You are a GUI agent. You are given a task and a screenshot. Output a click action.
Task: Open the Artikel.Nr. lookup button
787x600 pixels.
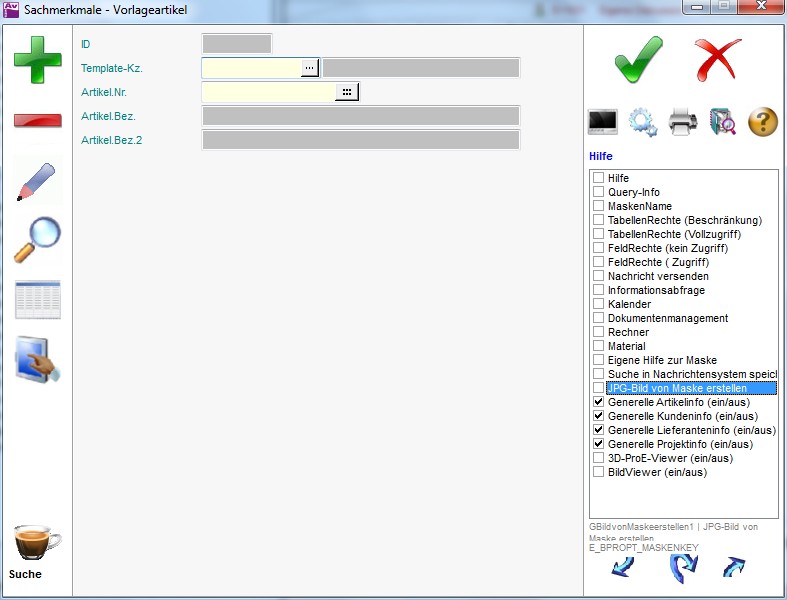tap(347, 92)
